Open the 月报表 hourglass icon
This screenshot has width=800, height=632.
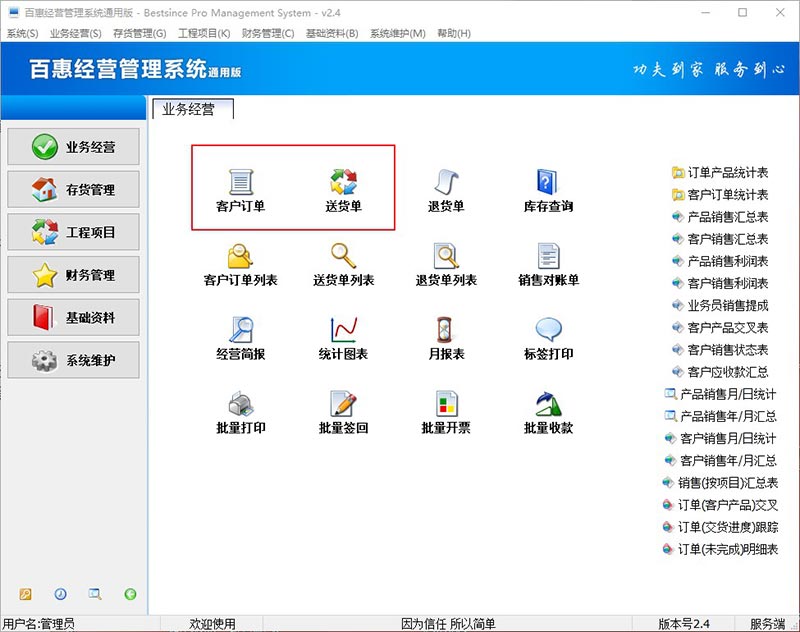pos(445,330)
